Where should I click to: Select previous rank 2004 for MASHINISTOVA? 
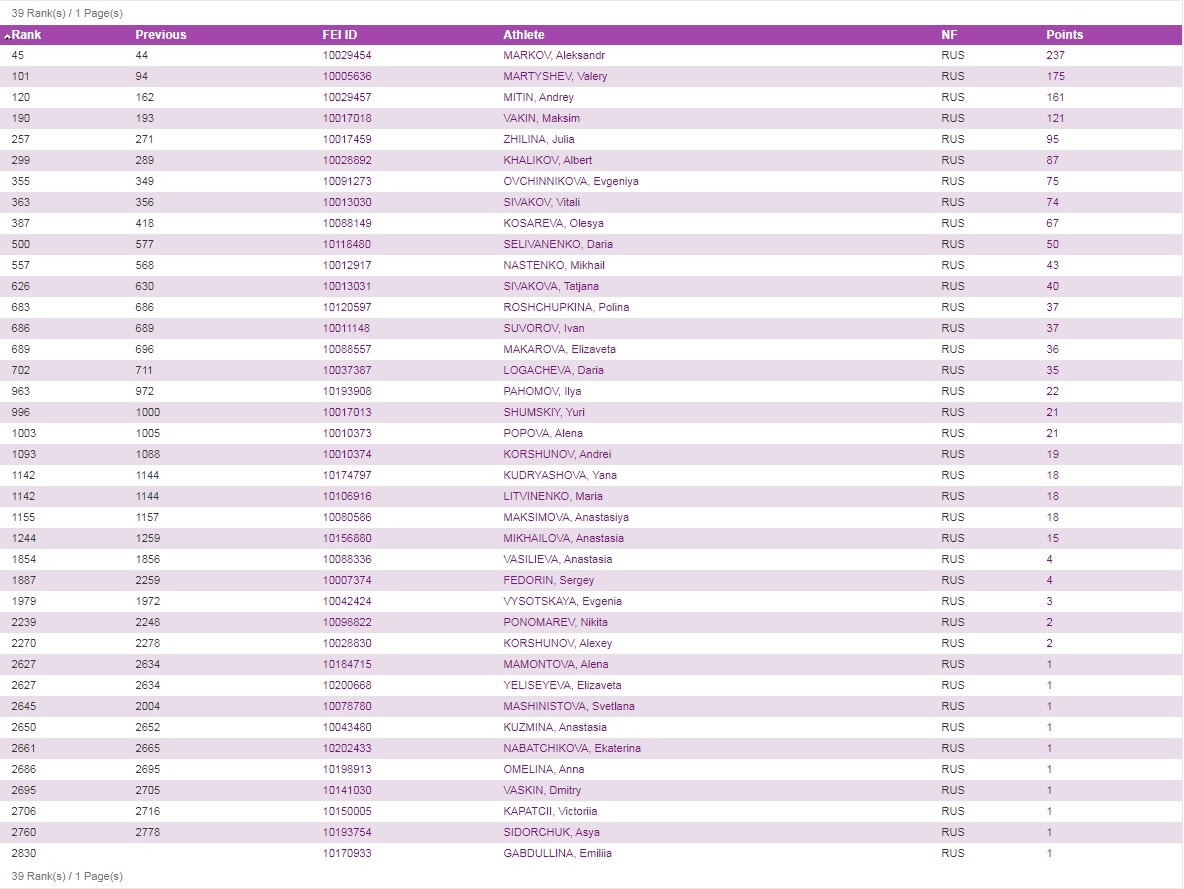[x=147, y=706]
